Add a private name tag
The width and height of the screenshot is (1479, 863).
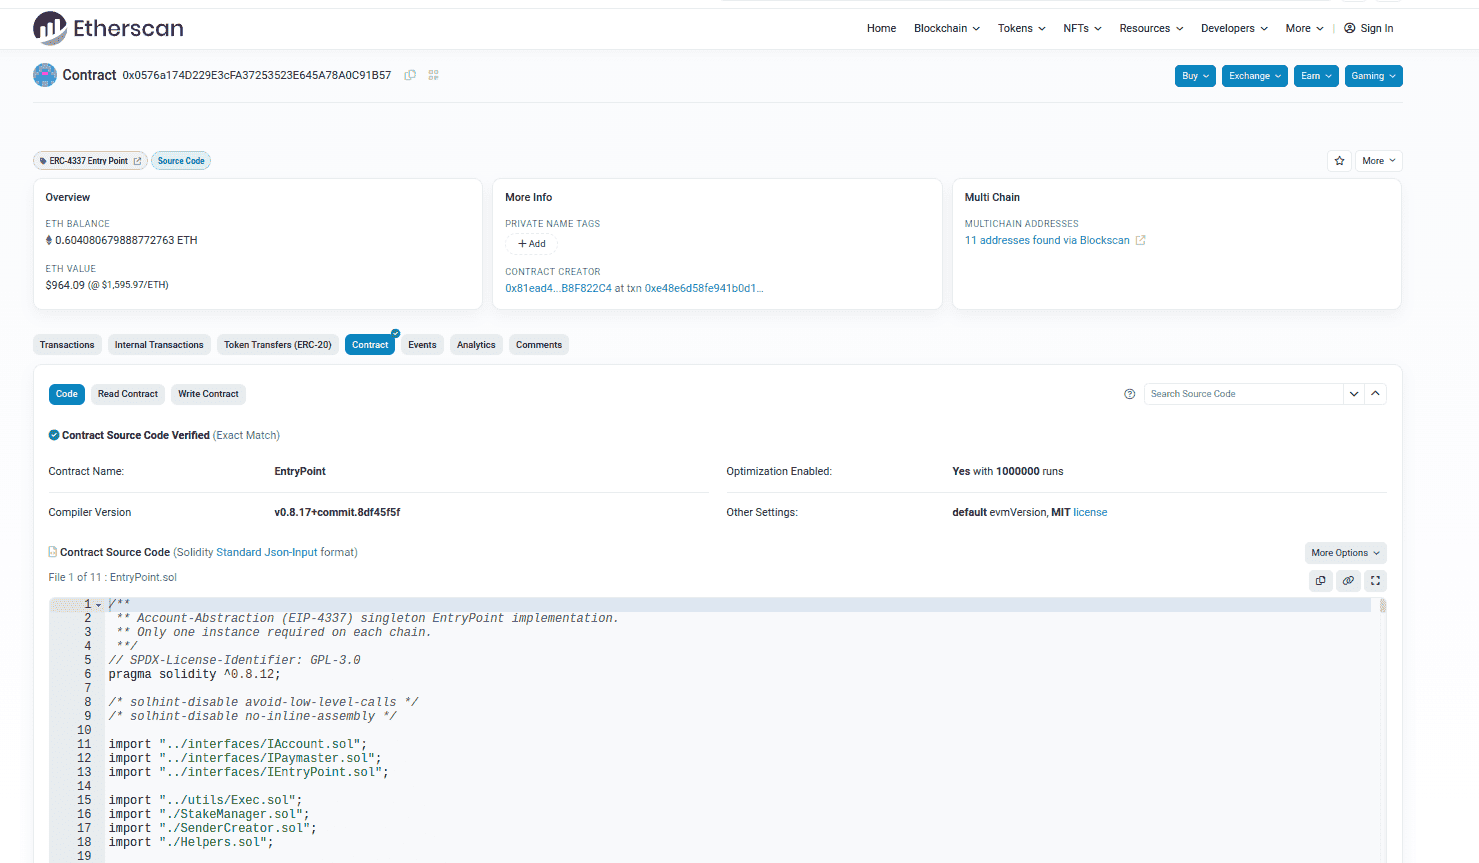532,244
